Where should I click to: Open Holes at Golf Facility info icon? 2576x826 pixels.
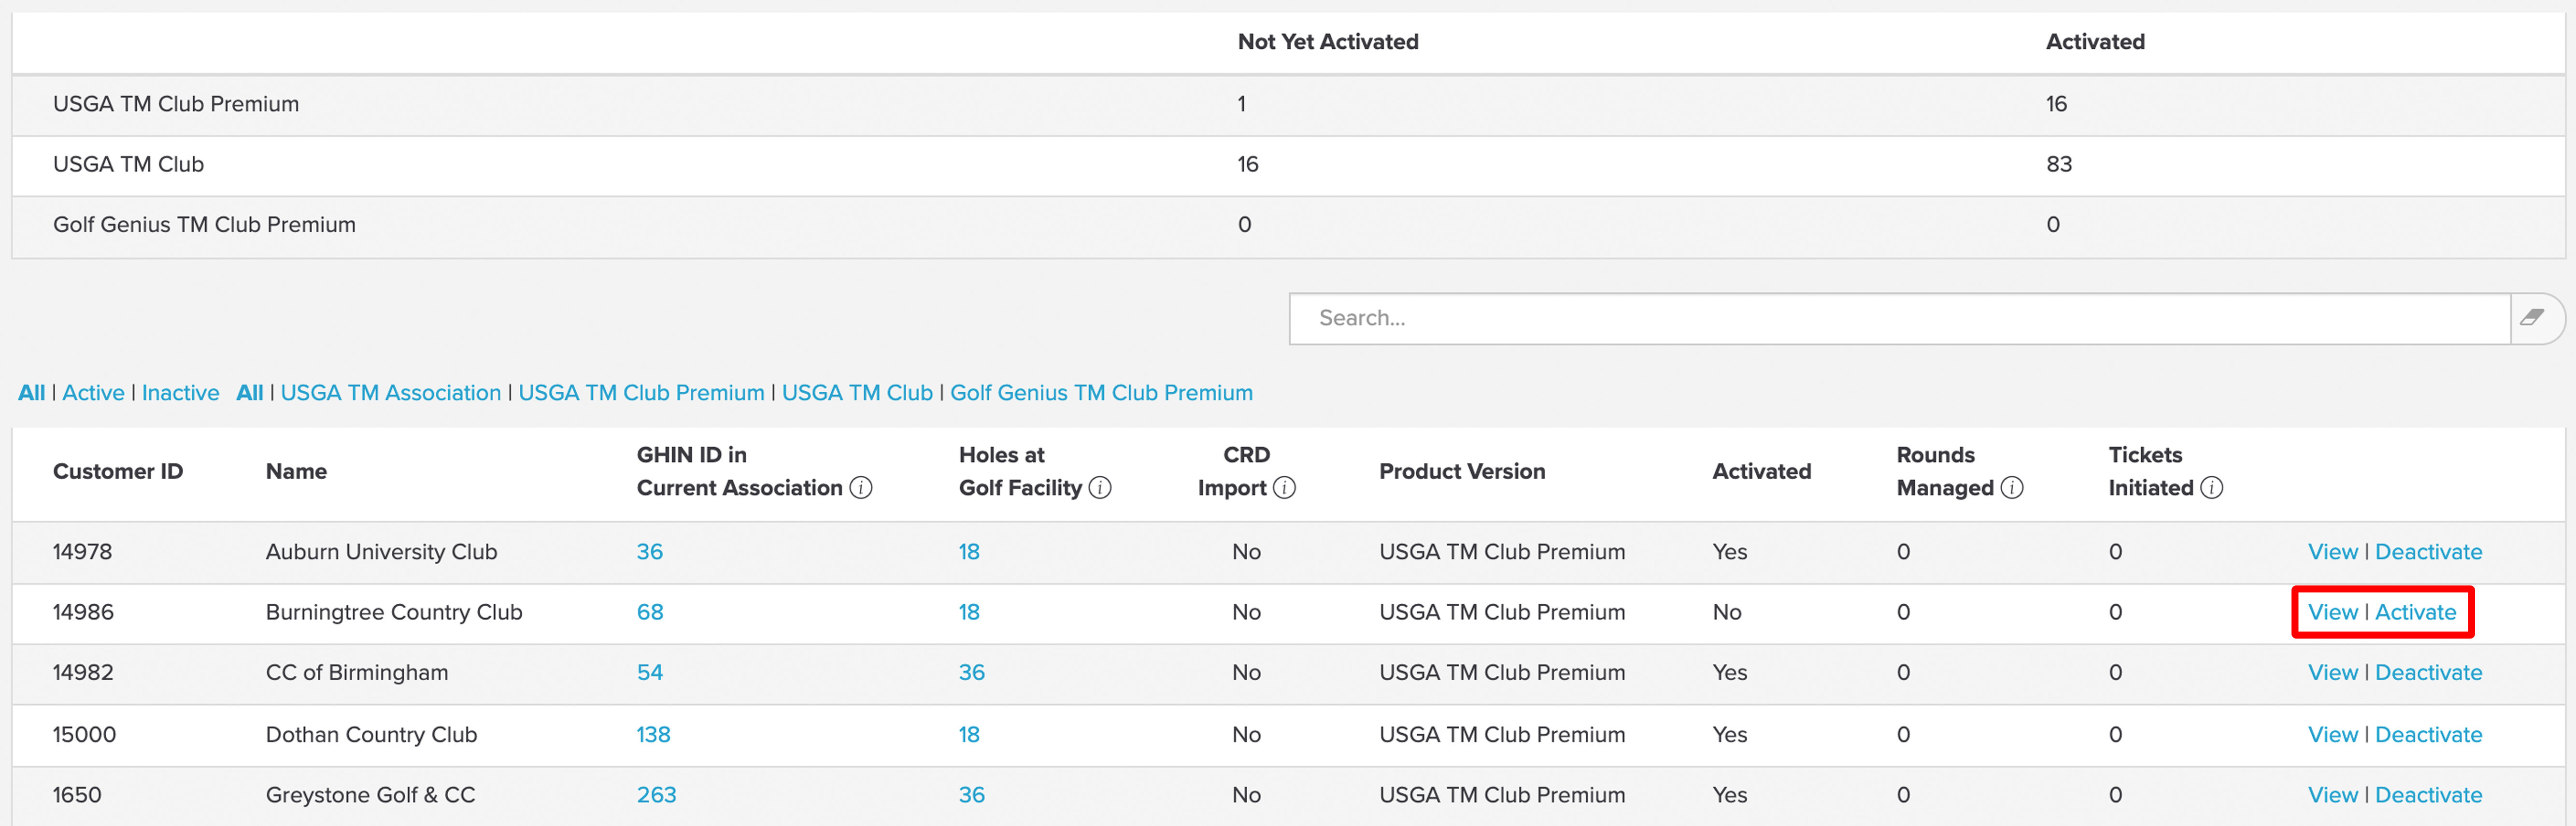(1100, 488)
